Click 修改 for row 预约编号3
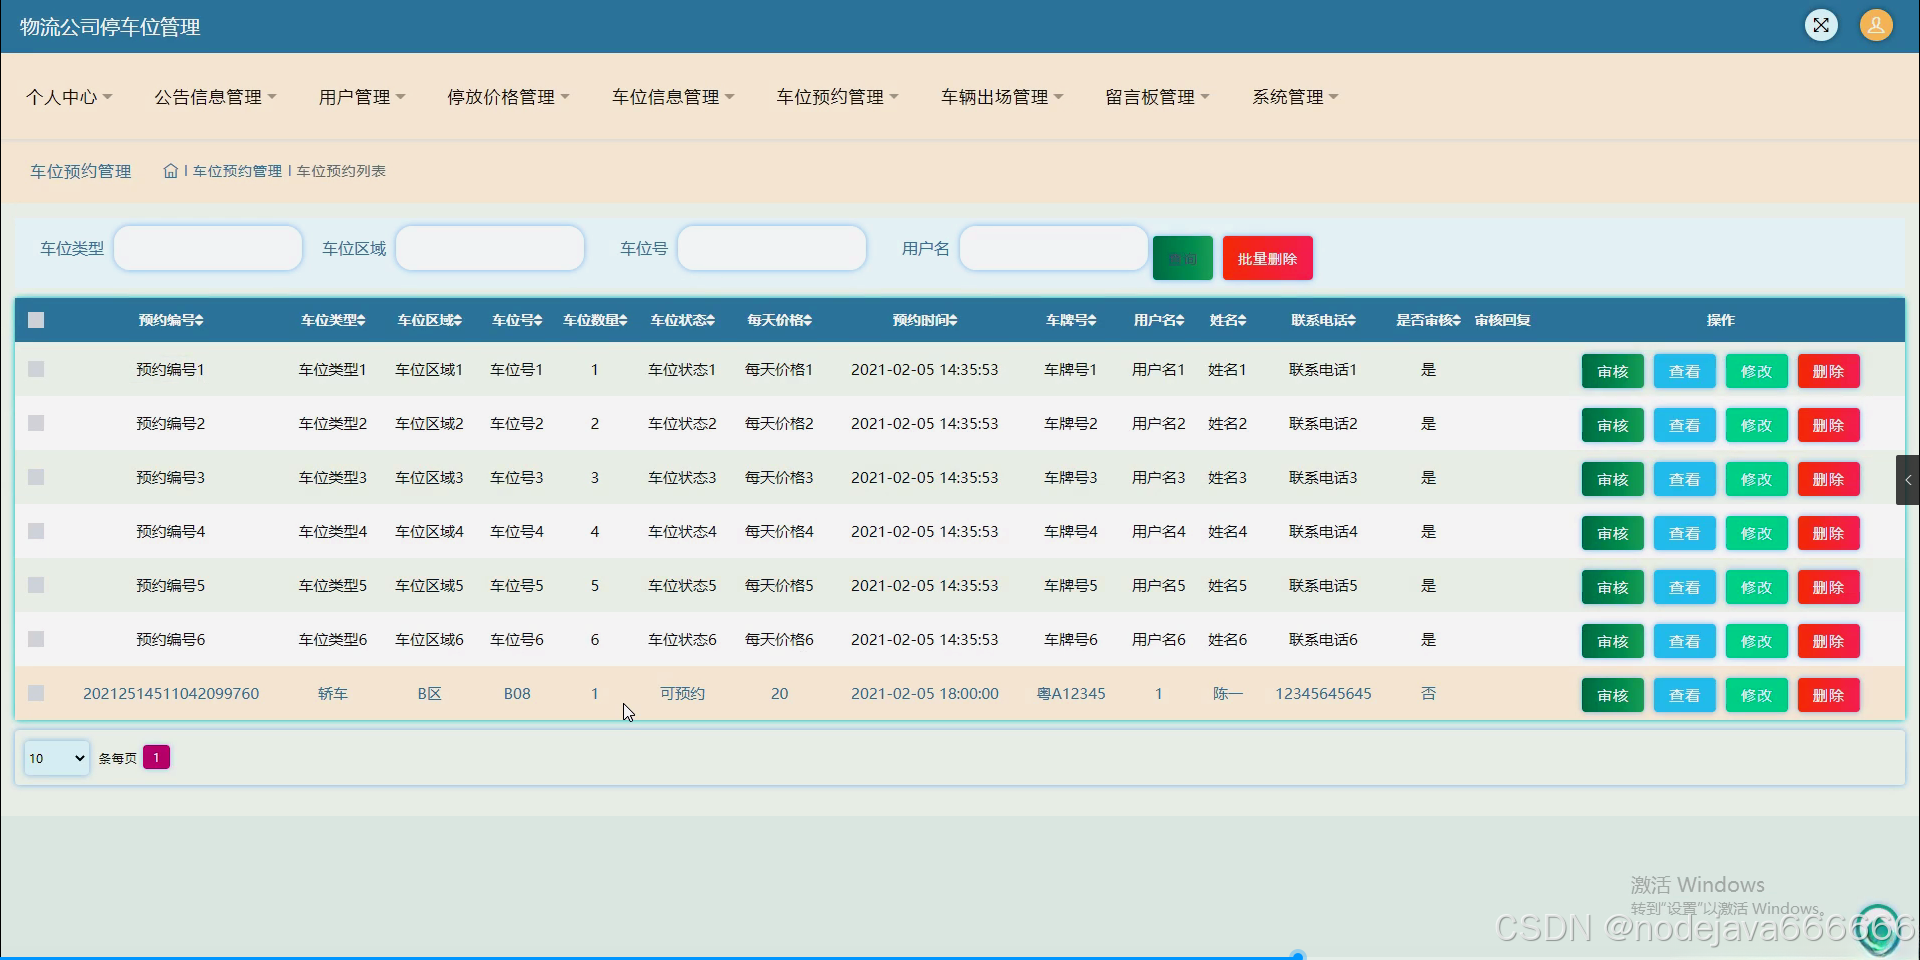This screenshot has width=1920, height=960. (x=1756, y=479)
